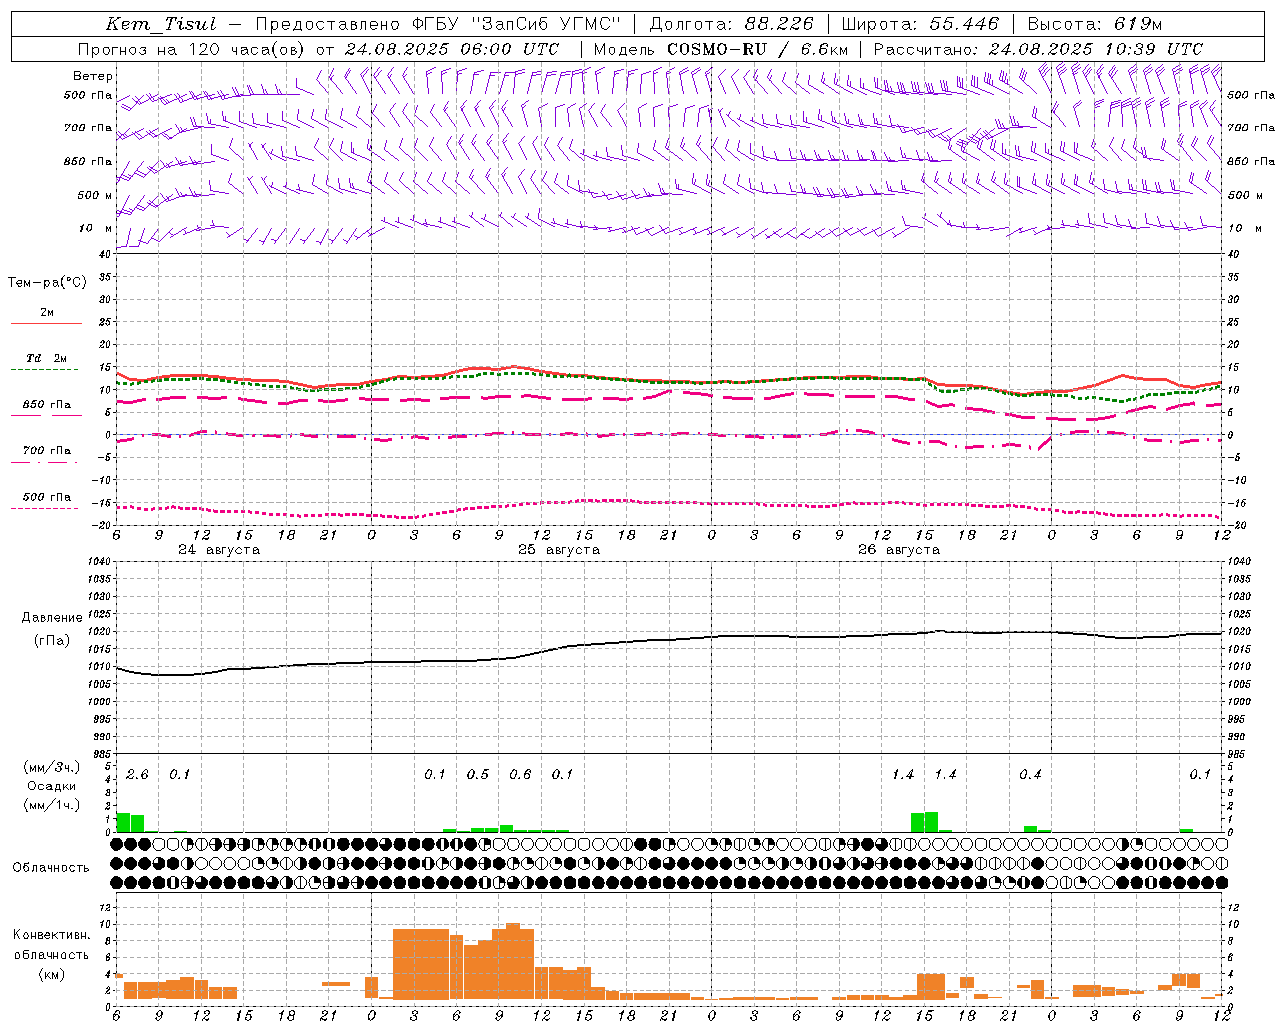Click the precipitation total "2.6"
1280x1024 pixels.
click(137, 775)
